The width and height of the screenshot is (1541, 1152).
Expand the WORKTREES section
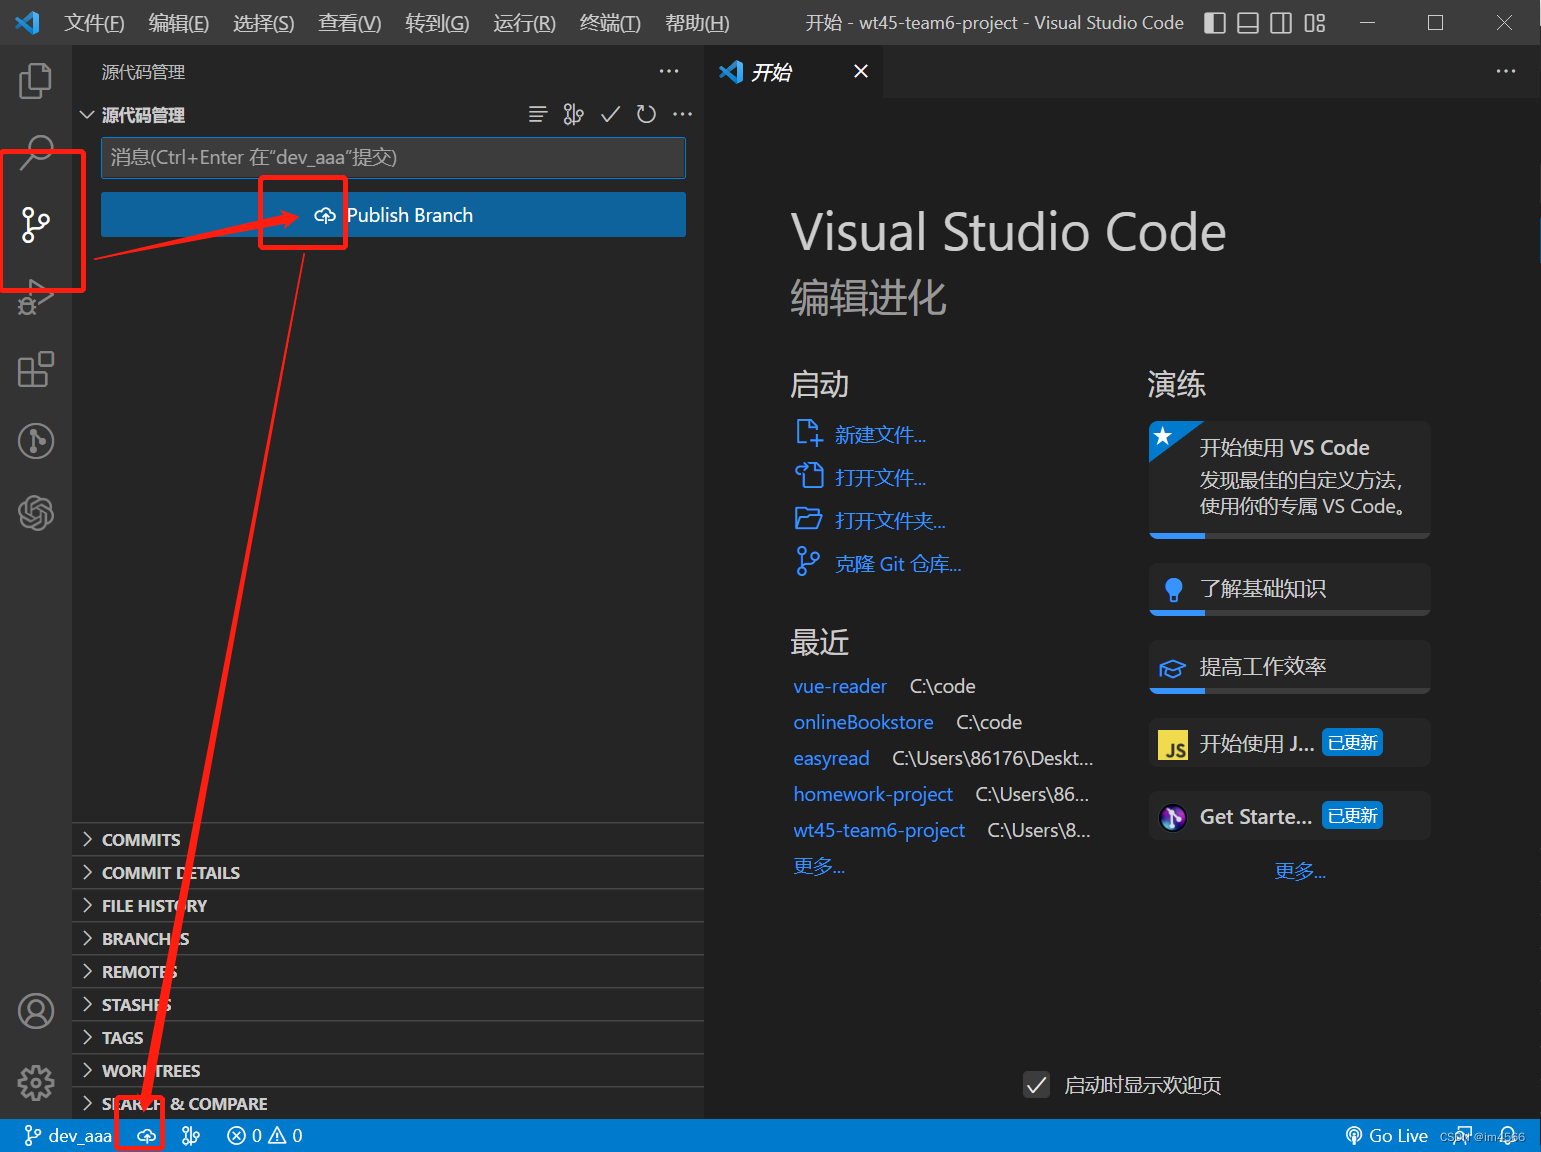tap(388, 1071)
